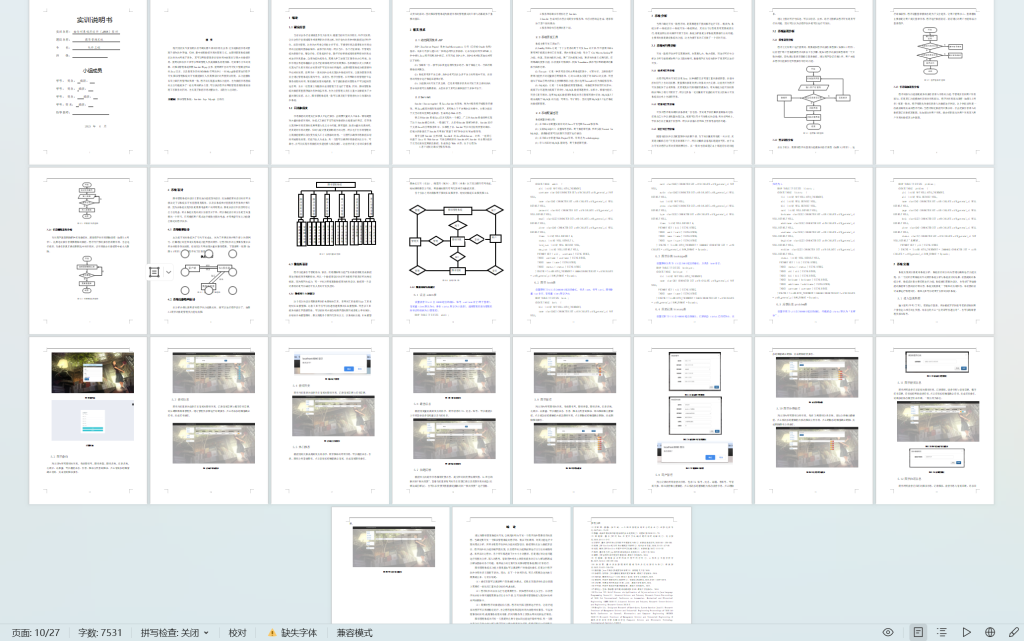
Task: Click 字数: 7531 word count
Action: coord(100,633)
